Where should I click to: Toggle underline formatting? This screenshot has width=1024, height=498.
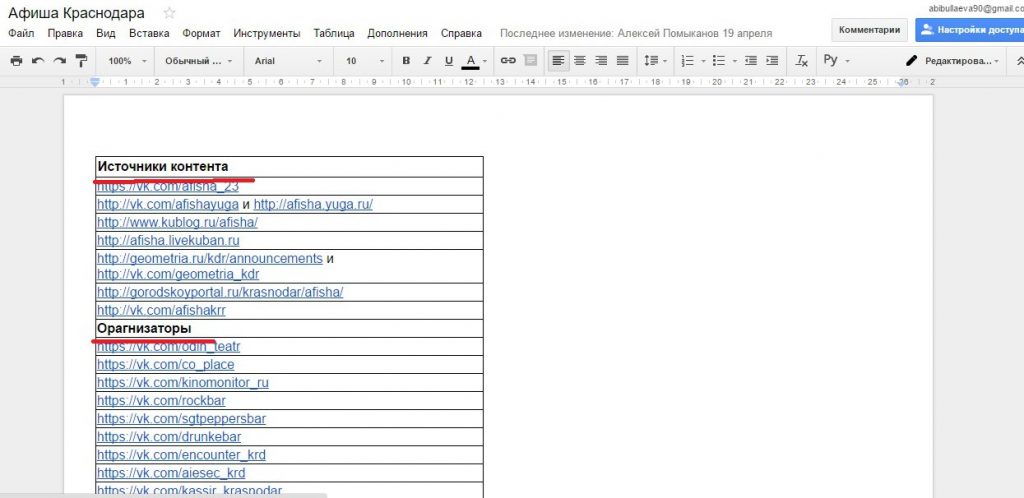(x=449, y=61)
